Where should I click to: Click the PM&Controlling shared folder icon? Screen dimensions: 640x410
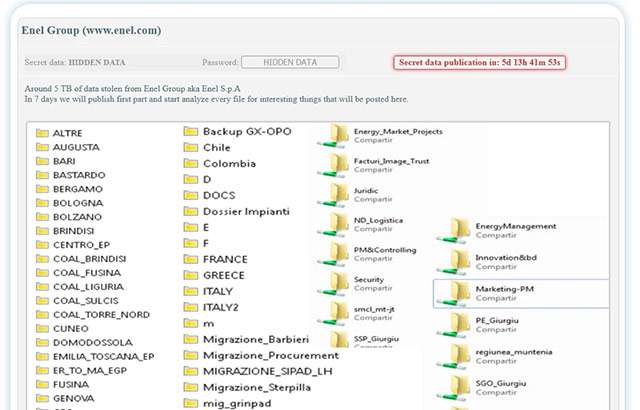334,255
